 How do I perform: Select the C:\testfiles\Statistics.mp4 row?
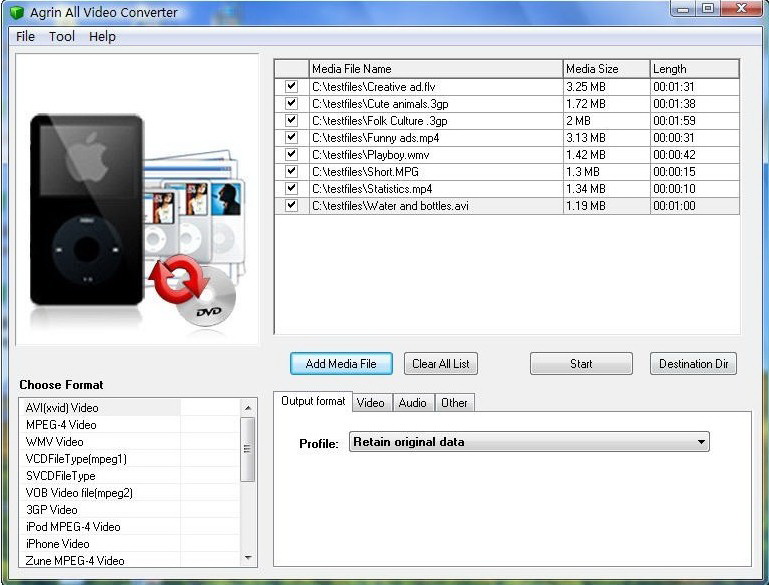pyautogui.click(x=507, y=188)
